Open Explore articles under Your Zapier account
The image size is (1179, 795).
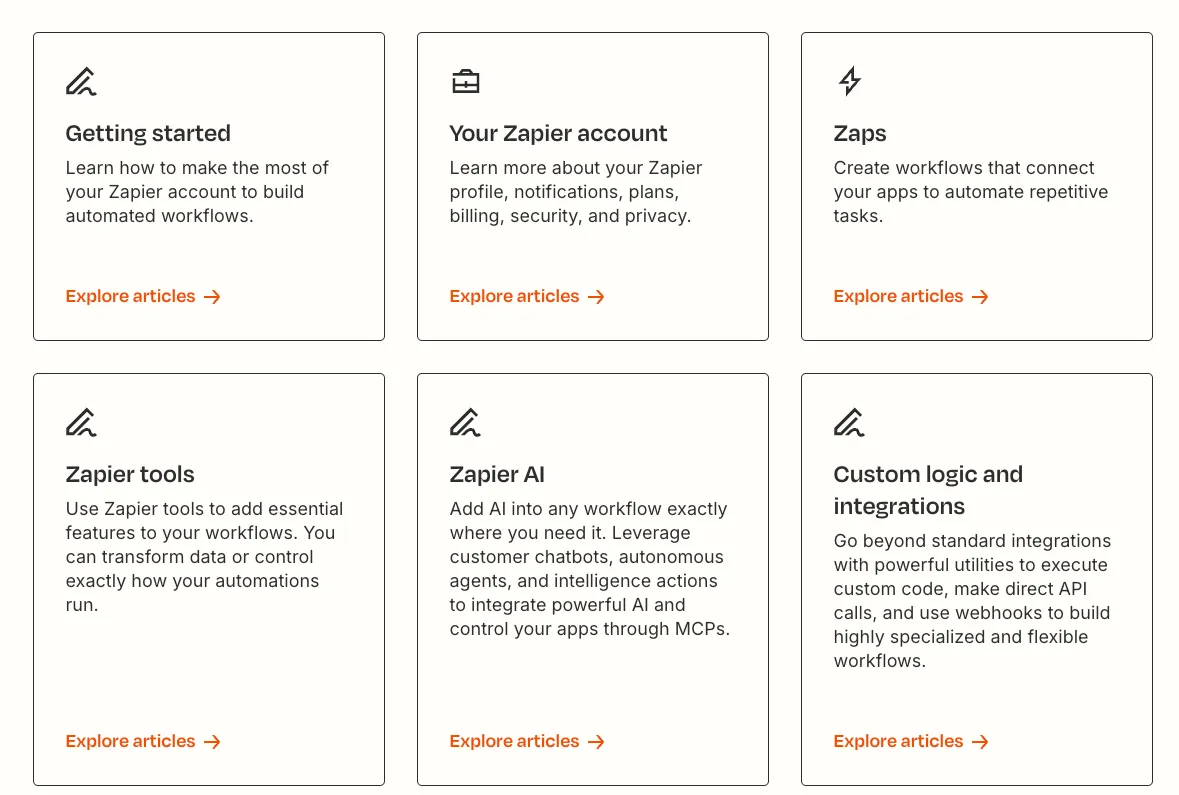[x=515, y=297]
